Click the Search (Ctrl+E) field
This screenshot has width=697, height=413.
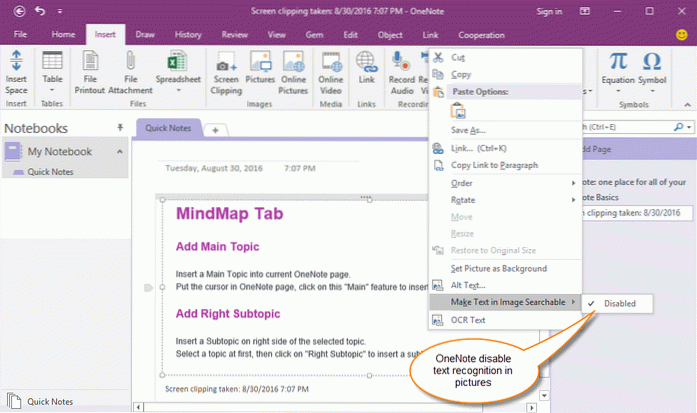627,127
